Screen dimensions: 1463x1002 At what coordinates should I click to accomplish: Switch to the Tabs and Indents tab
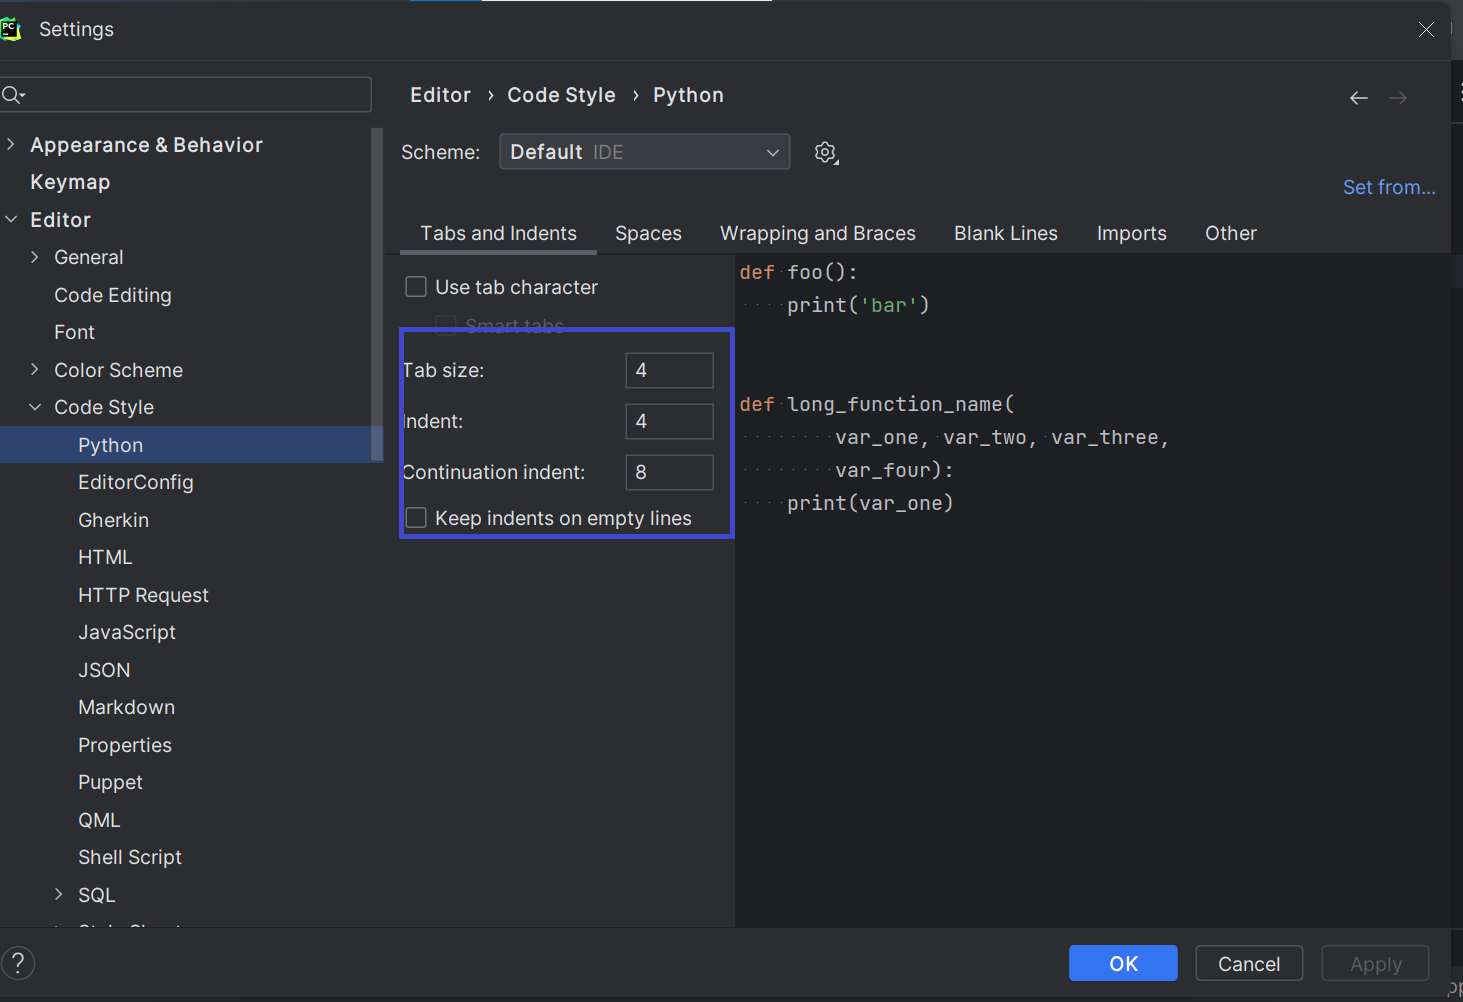coord(498,233)
